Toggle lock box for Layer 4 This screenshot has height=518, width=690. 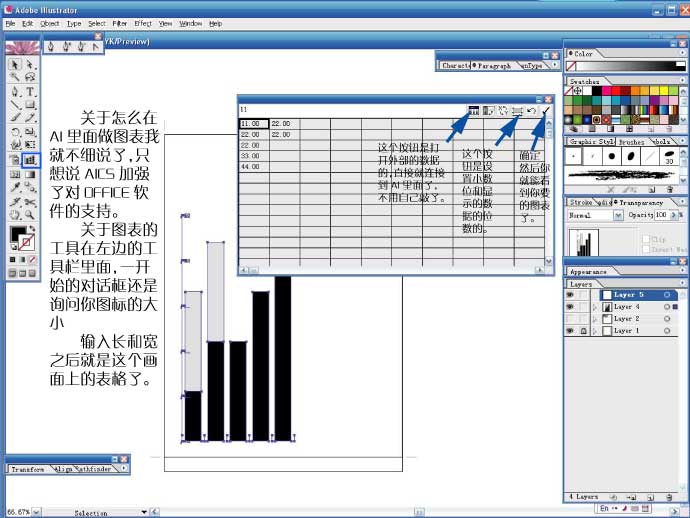tap(584, 307)
